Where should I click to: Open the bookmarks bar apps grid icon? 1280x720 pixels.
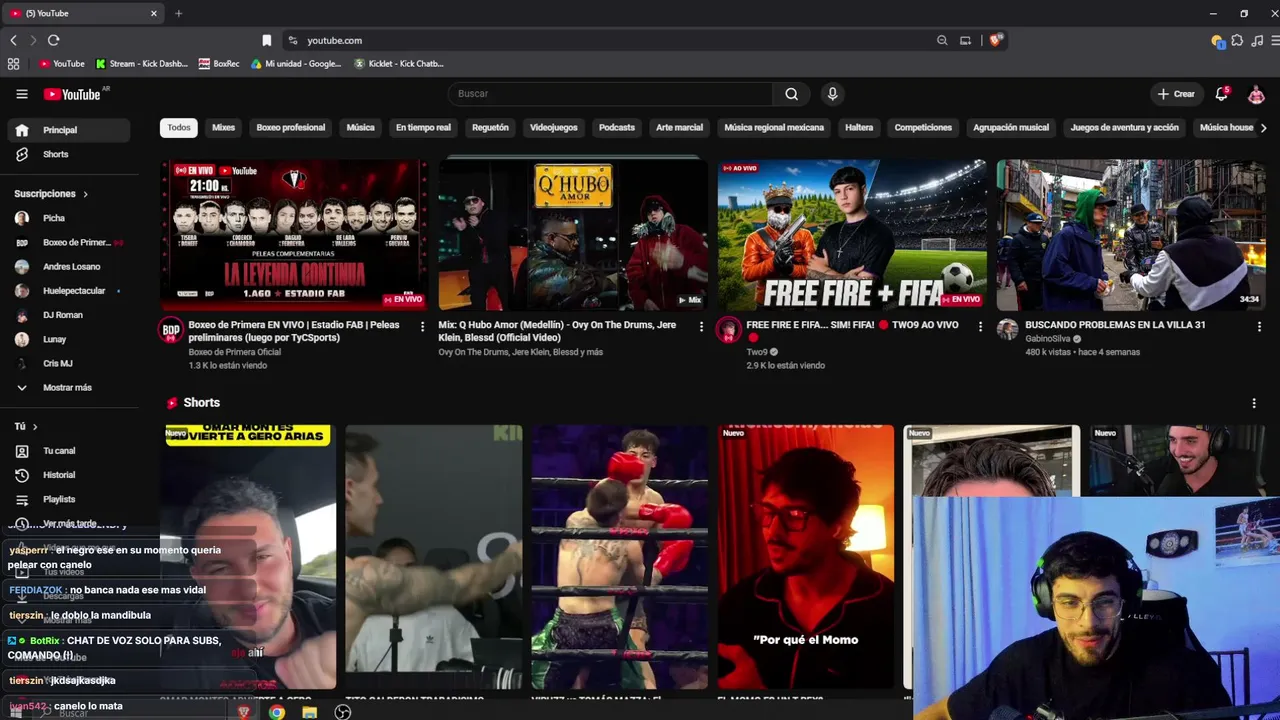[x=13, y=64]
